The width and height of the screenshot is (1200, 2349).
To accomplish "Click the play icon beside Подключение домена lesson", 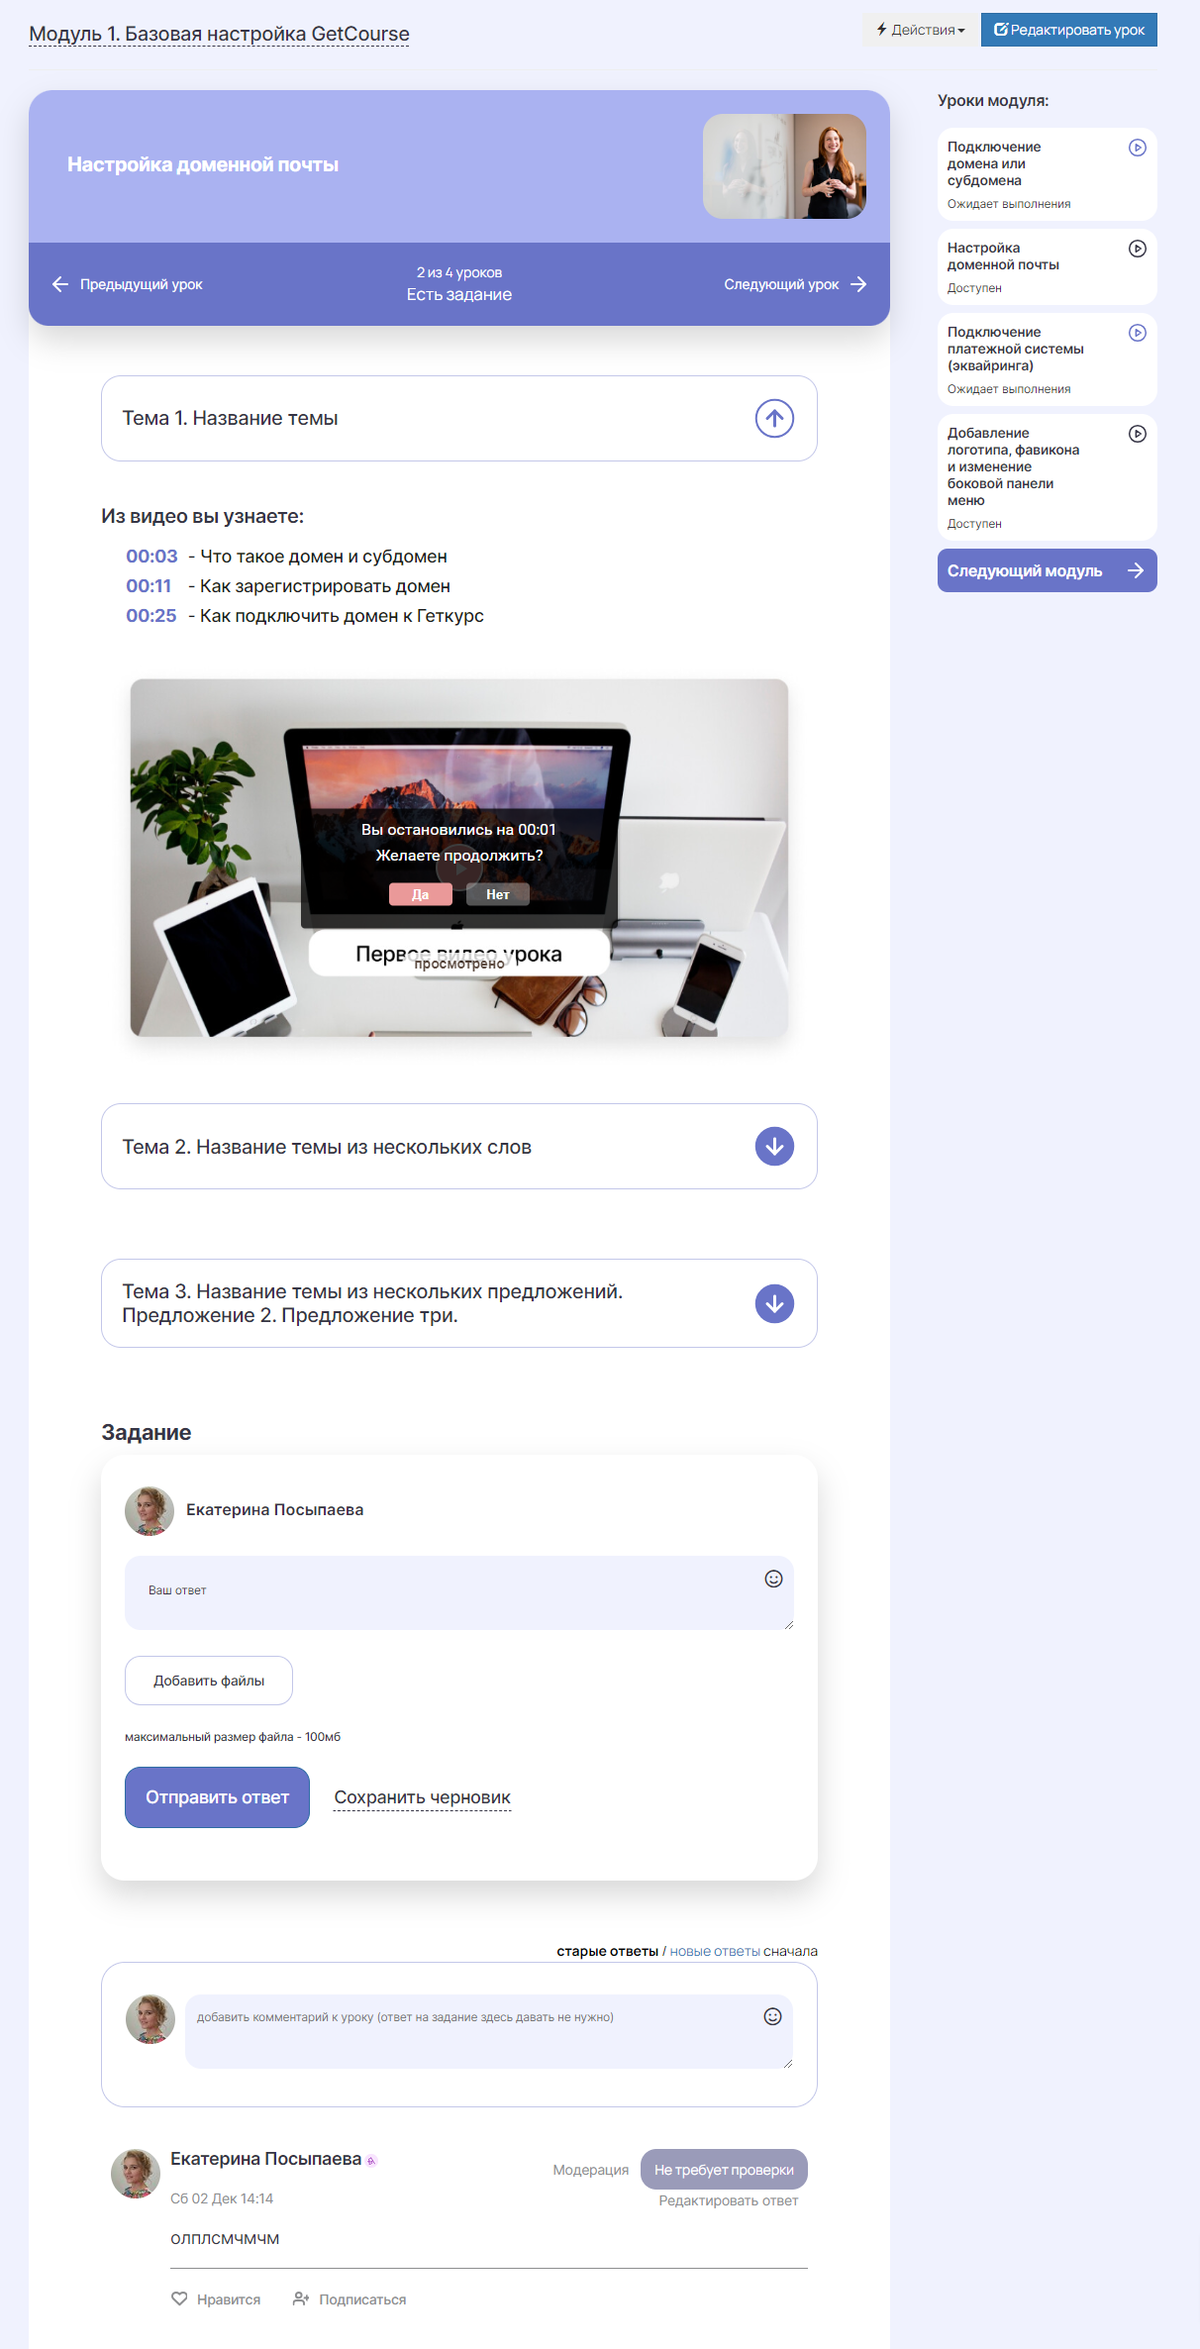I will click(1137, 148).
